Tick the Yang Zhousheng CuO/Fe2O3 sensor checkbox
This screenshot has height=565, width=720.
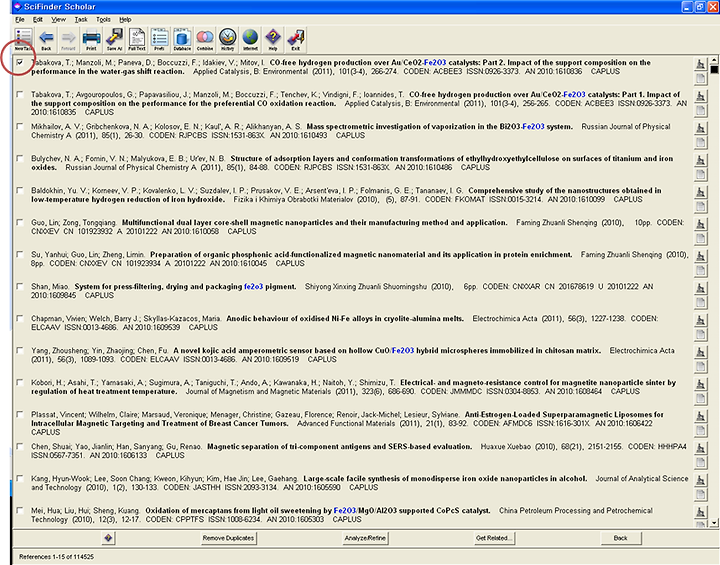tap(20, 350)
